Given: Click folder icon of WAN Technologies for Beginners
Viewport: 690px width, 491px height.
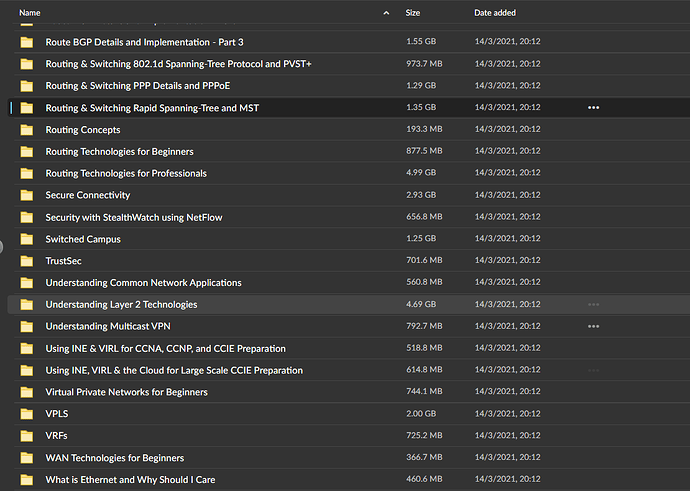Looking at the screenshot, I should pyautogui.click(x=27, y=458).
